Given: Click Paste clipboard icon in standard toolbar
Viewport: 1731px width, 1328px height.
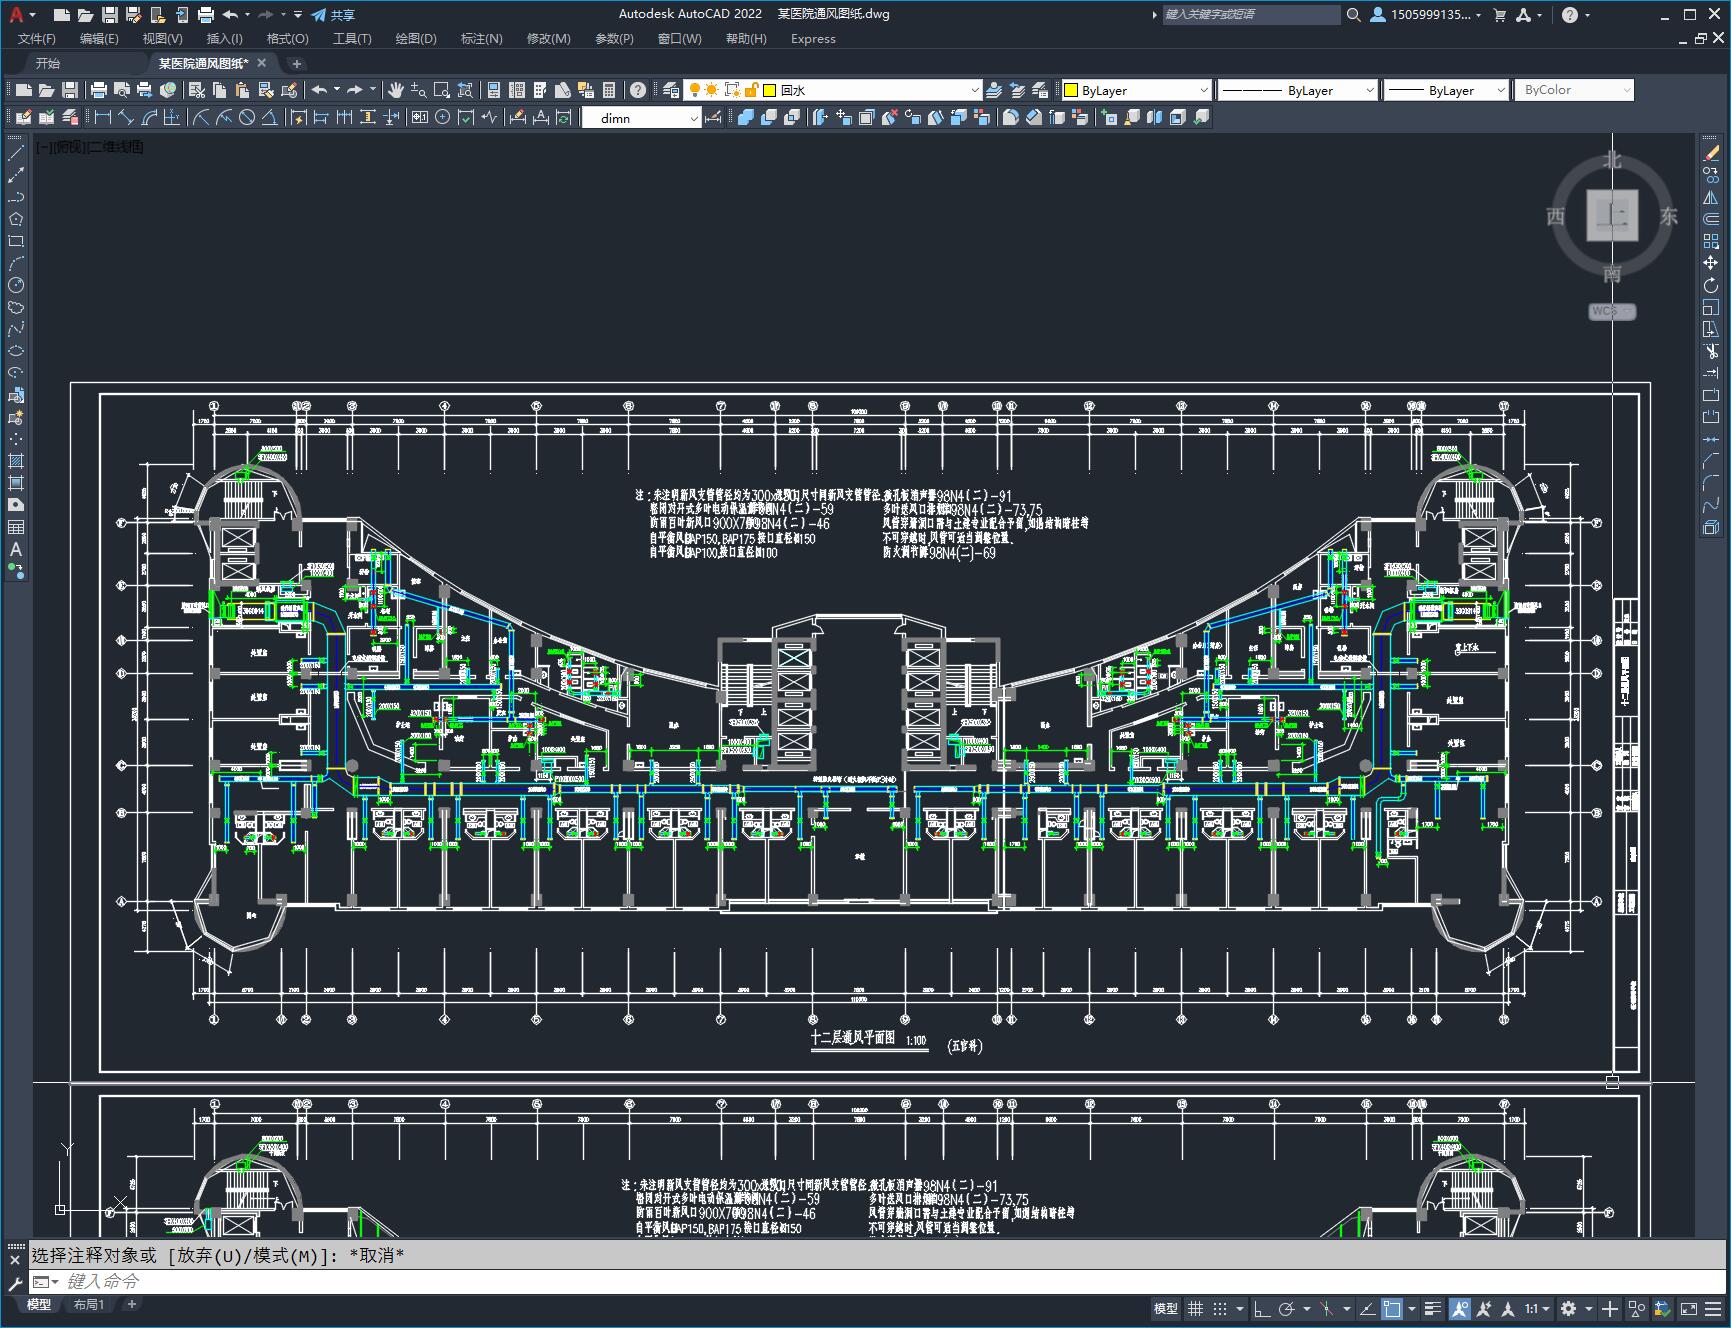Looking at the screenshot, I should tap(241, 90).
